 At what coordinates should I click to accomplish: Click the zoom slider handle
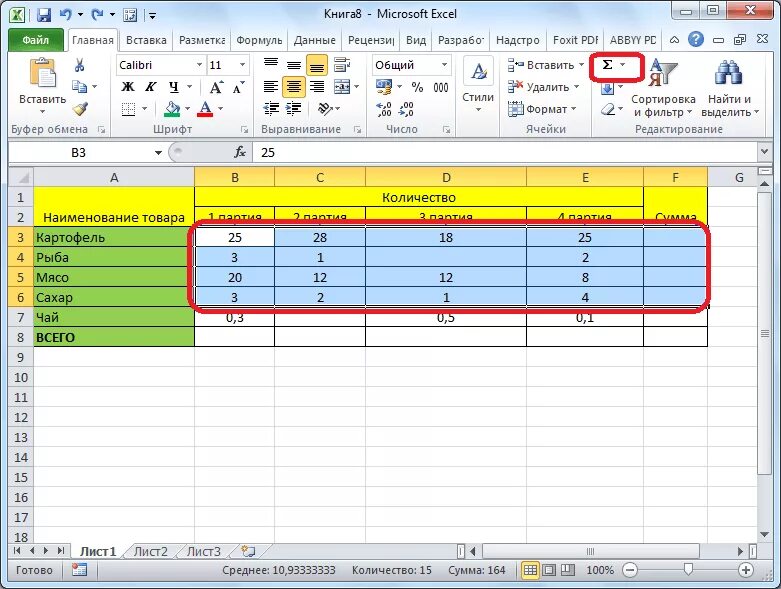point(688,569)
